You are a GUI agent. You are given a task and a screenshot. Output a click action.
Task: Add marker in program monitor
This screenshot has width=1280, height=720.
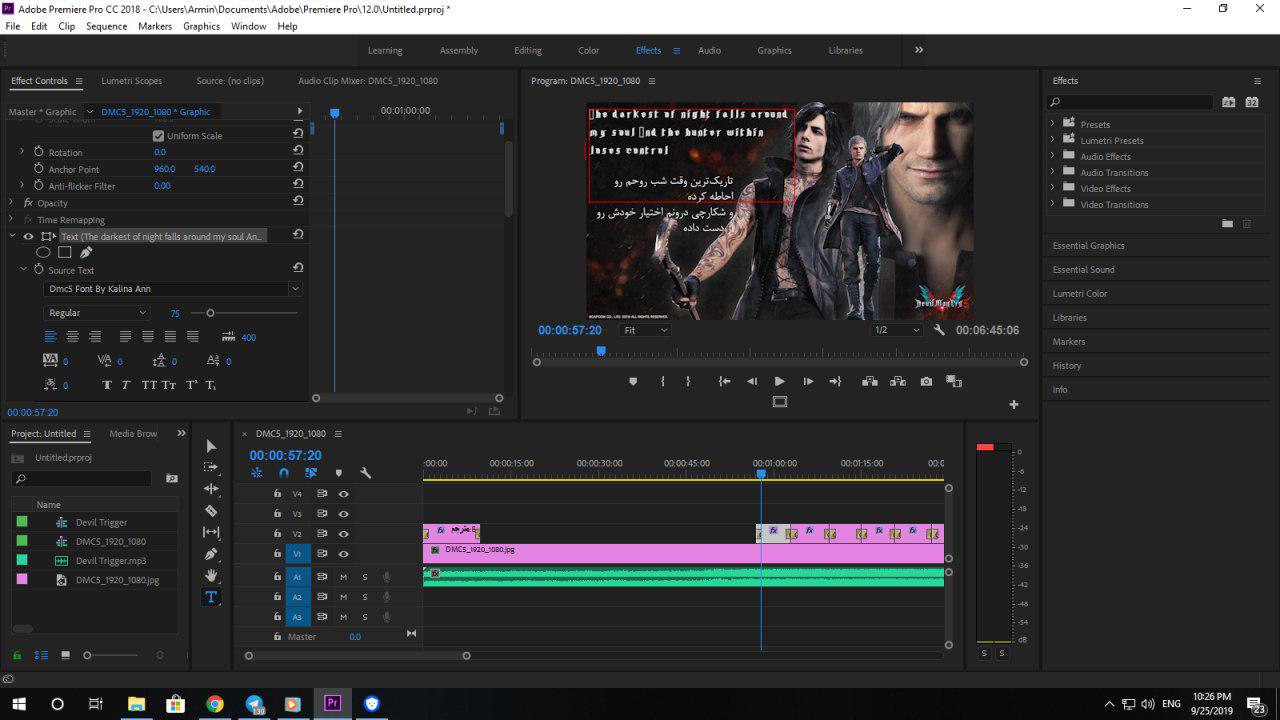click(x=633, y=381)
